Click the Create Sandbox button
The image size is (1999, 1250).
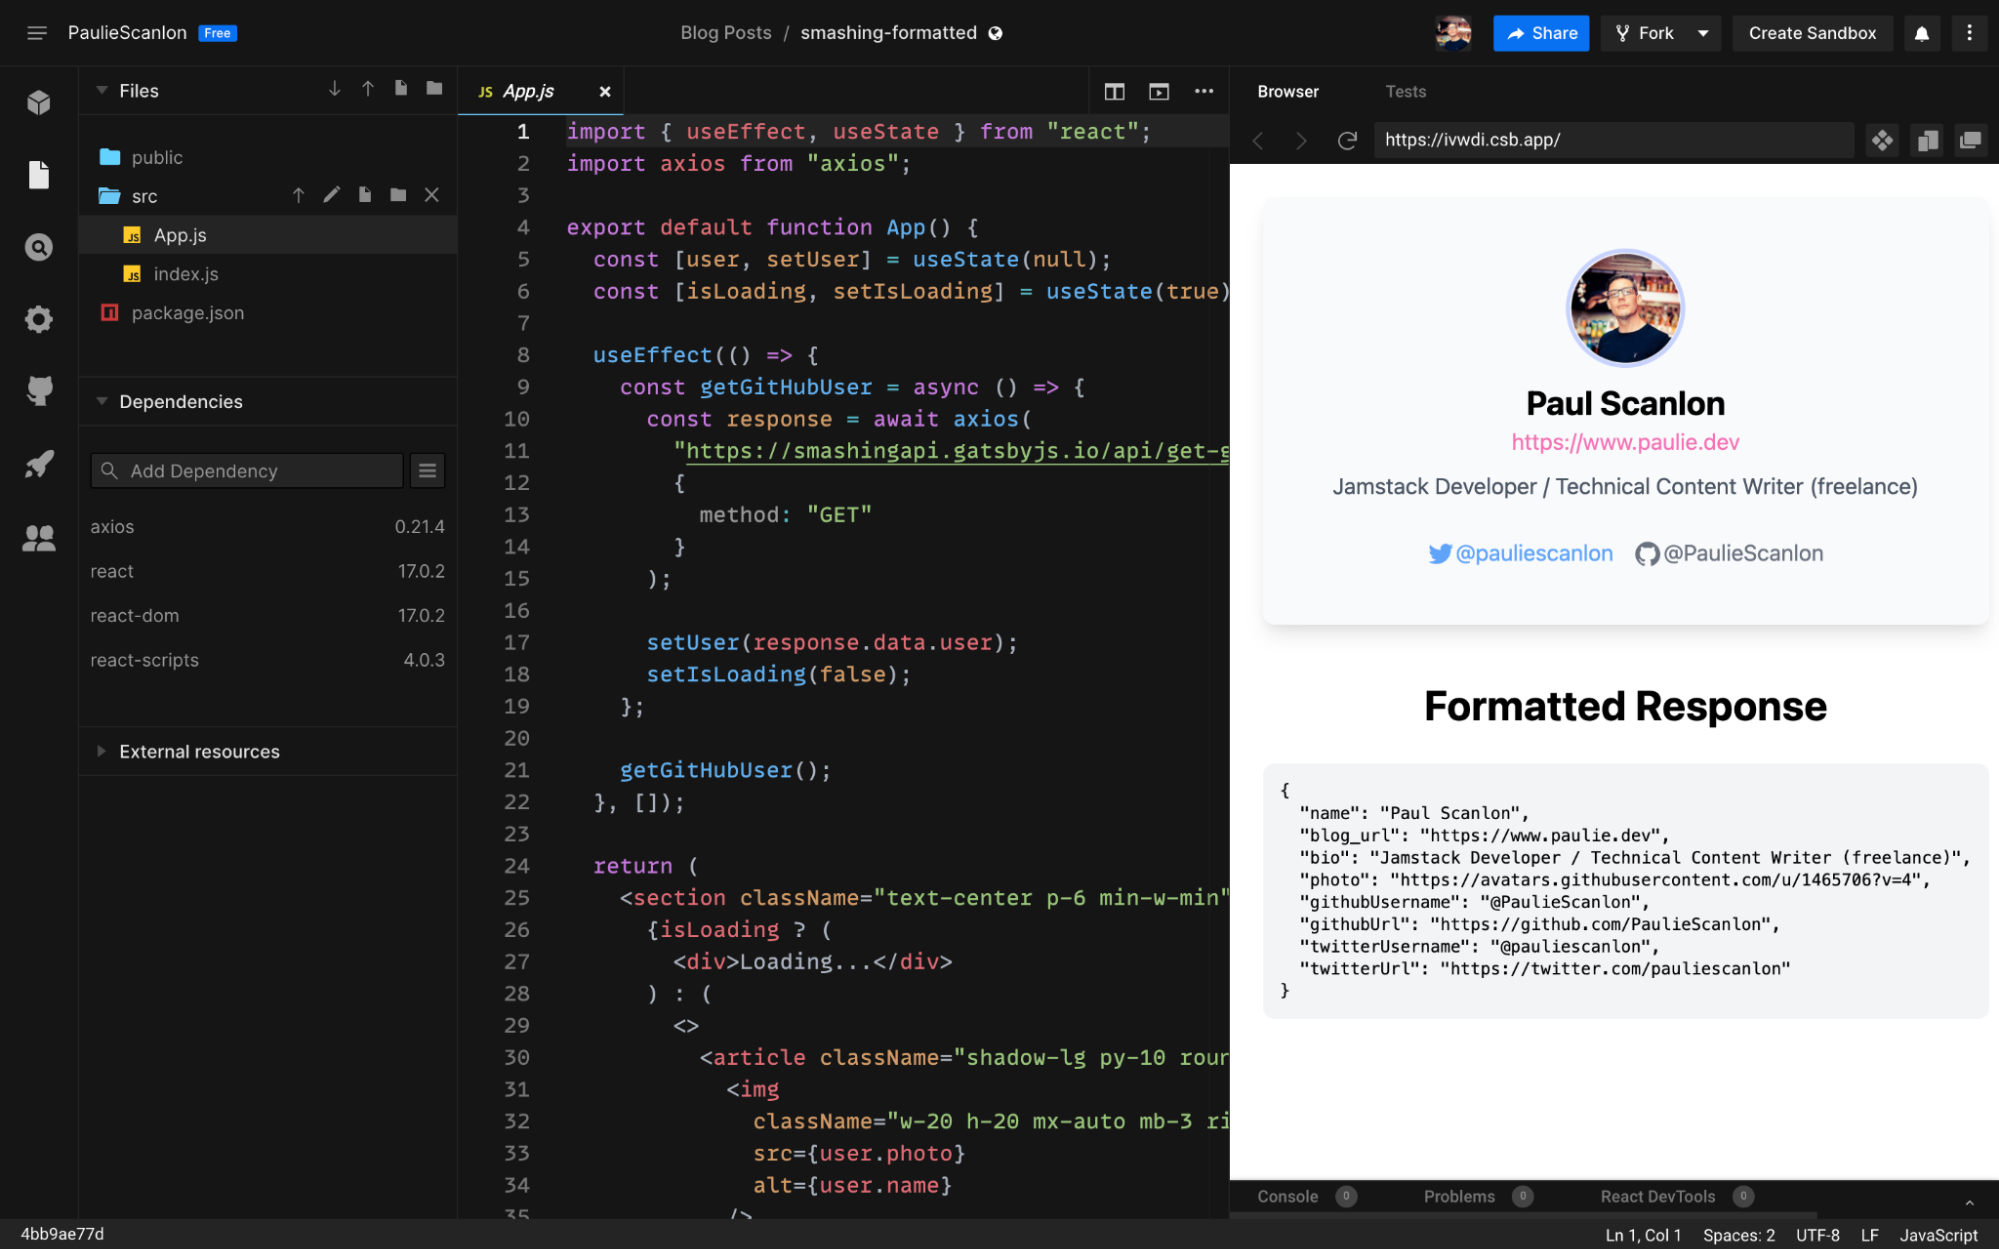tap(1812, 33)
